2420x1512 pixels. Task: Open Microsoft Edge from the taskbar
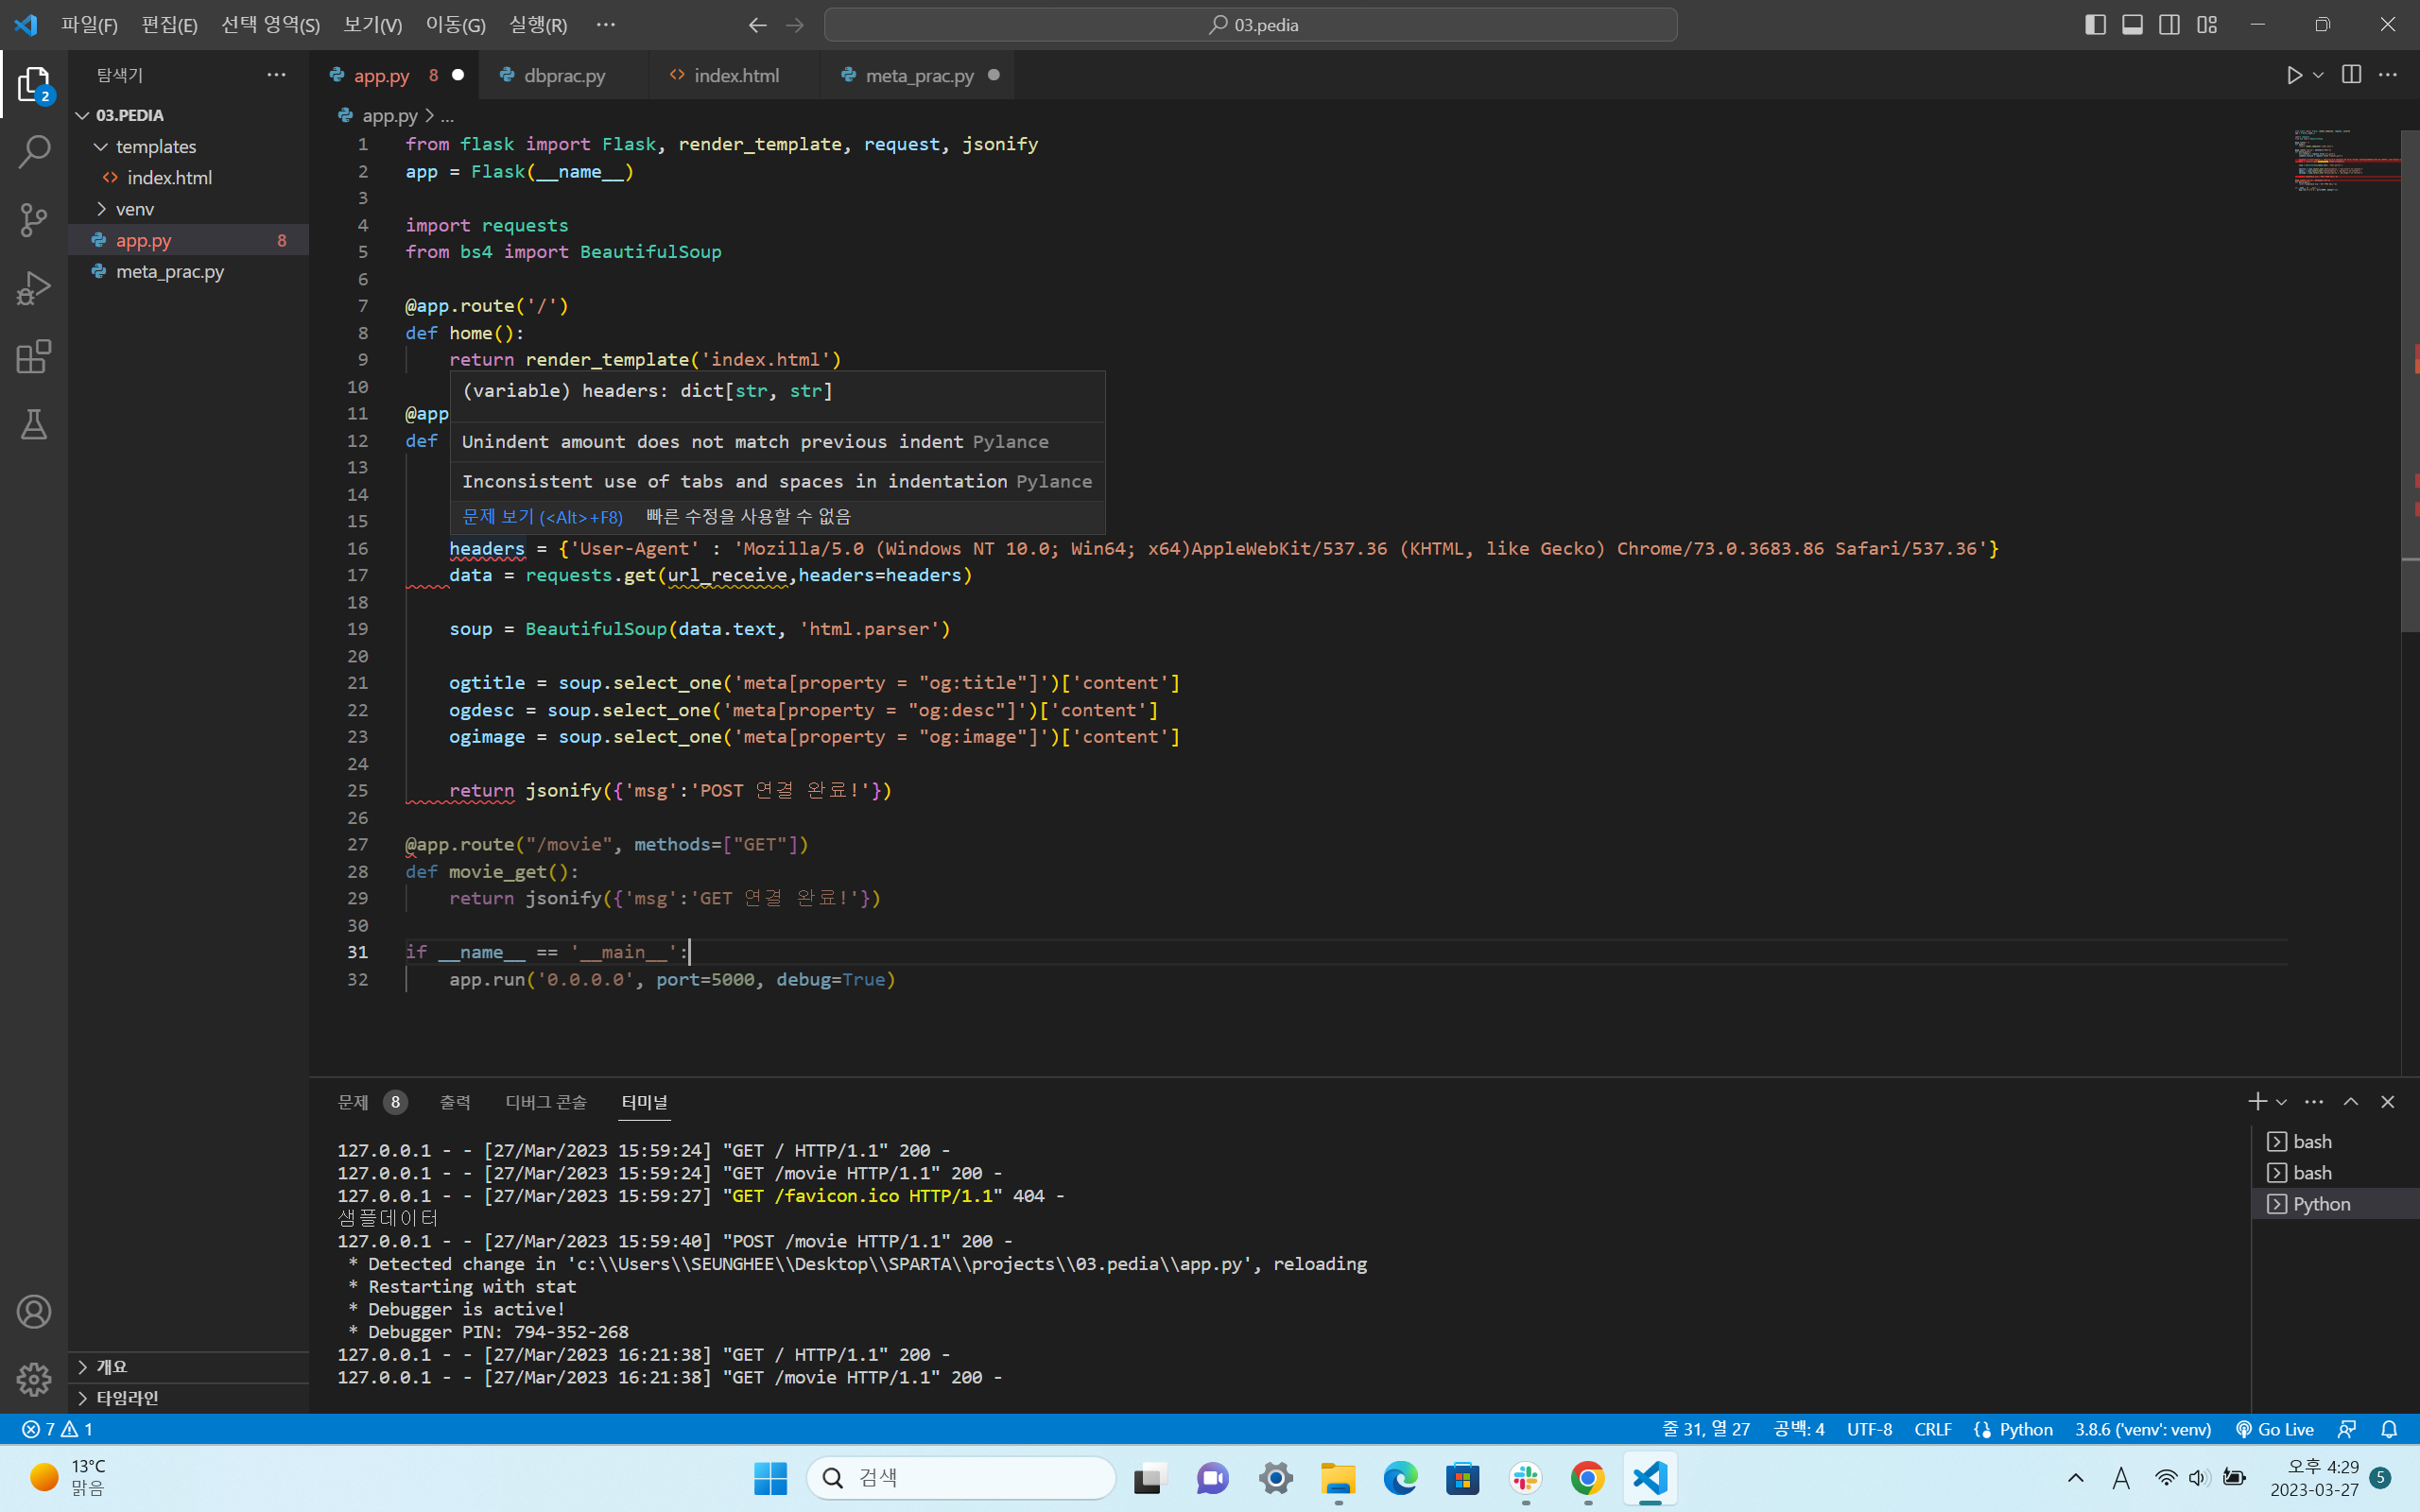(1400, 1478)
